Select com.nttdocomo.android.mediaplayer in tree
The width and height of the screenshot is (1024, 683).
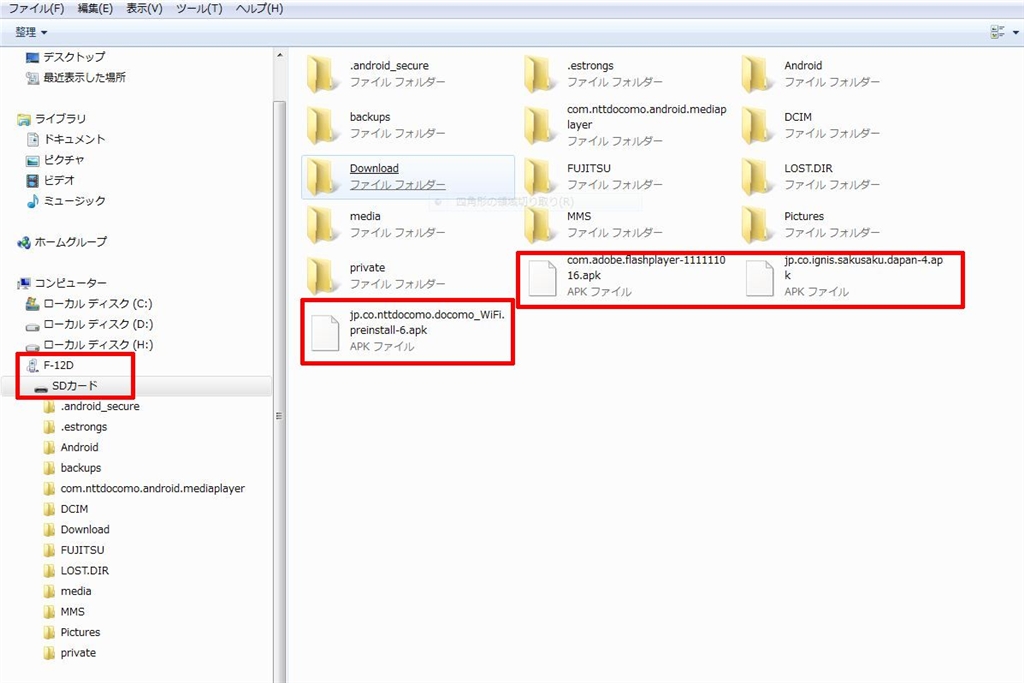point(144,488)
